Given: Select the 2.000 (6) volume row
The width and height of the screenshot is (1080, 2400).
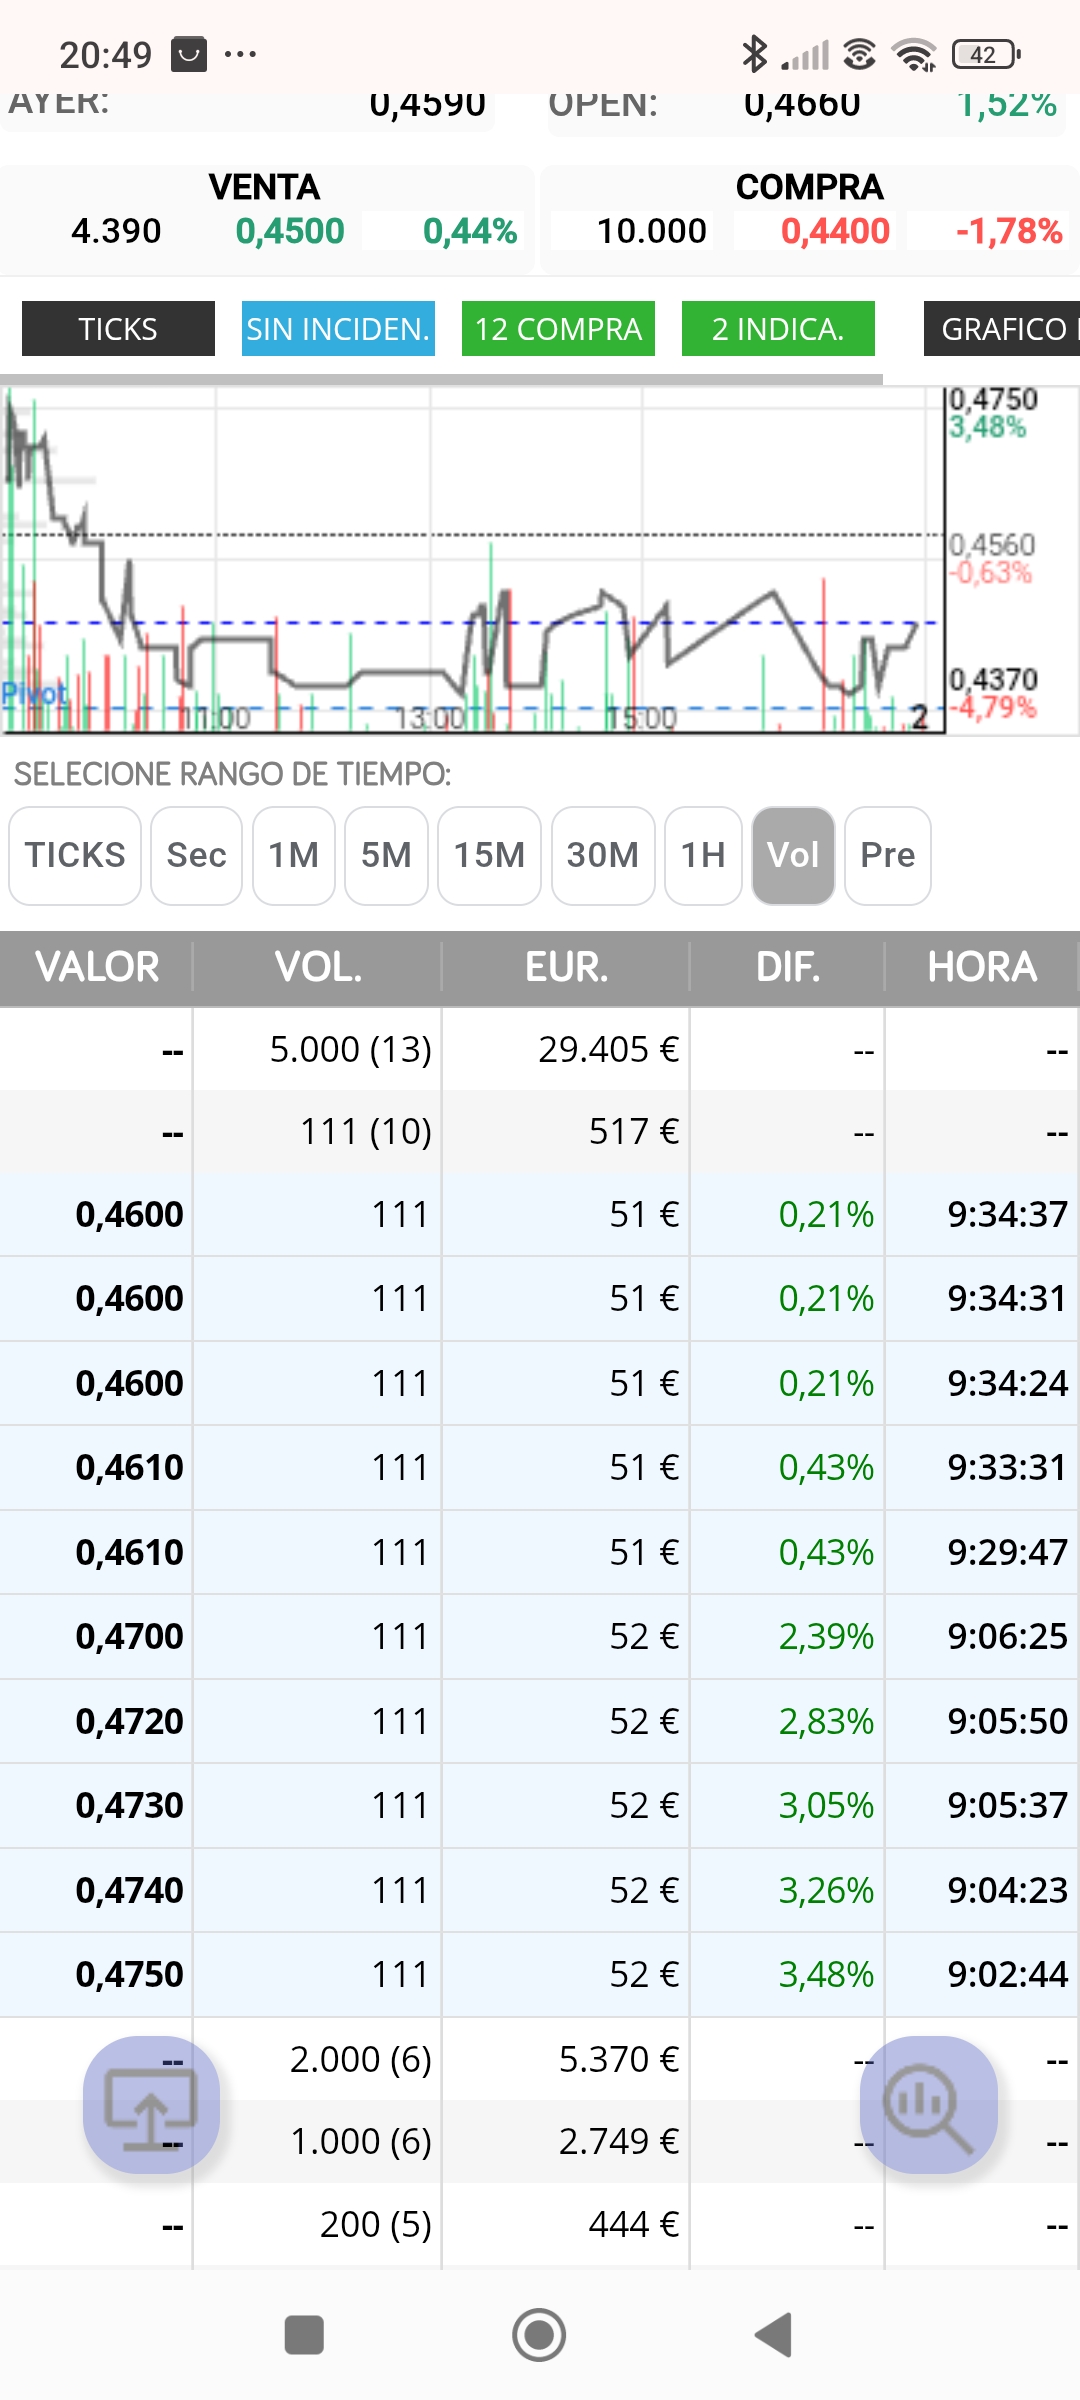Looking at the screenshot, I should click(x=540, y=2059).
